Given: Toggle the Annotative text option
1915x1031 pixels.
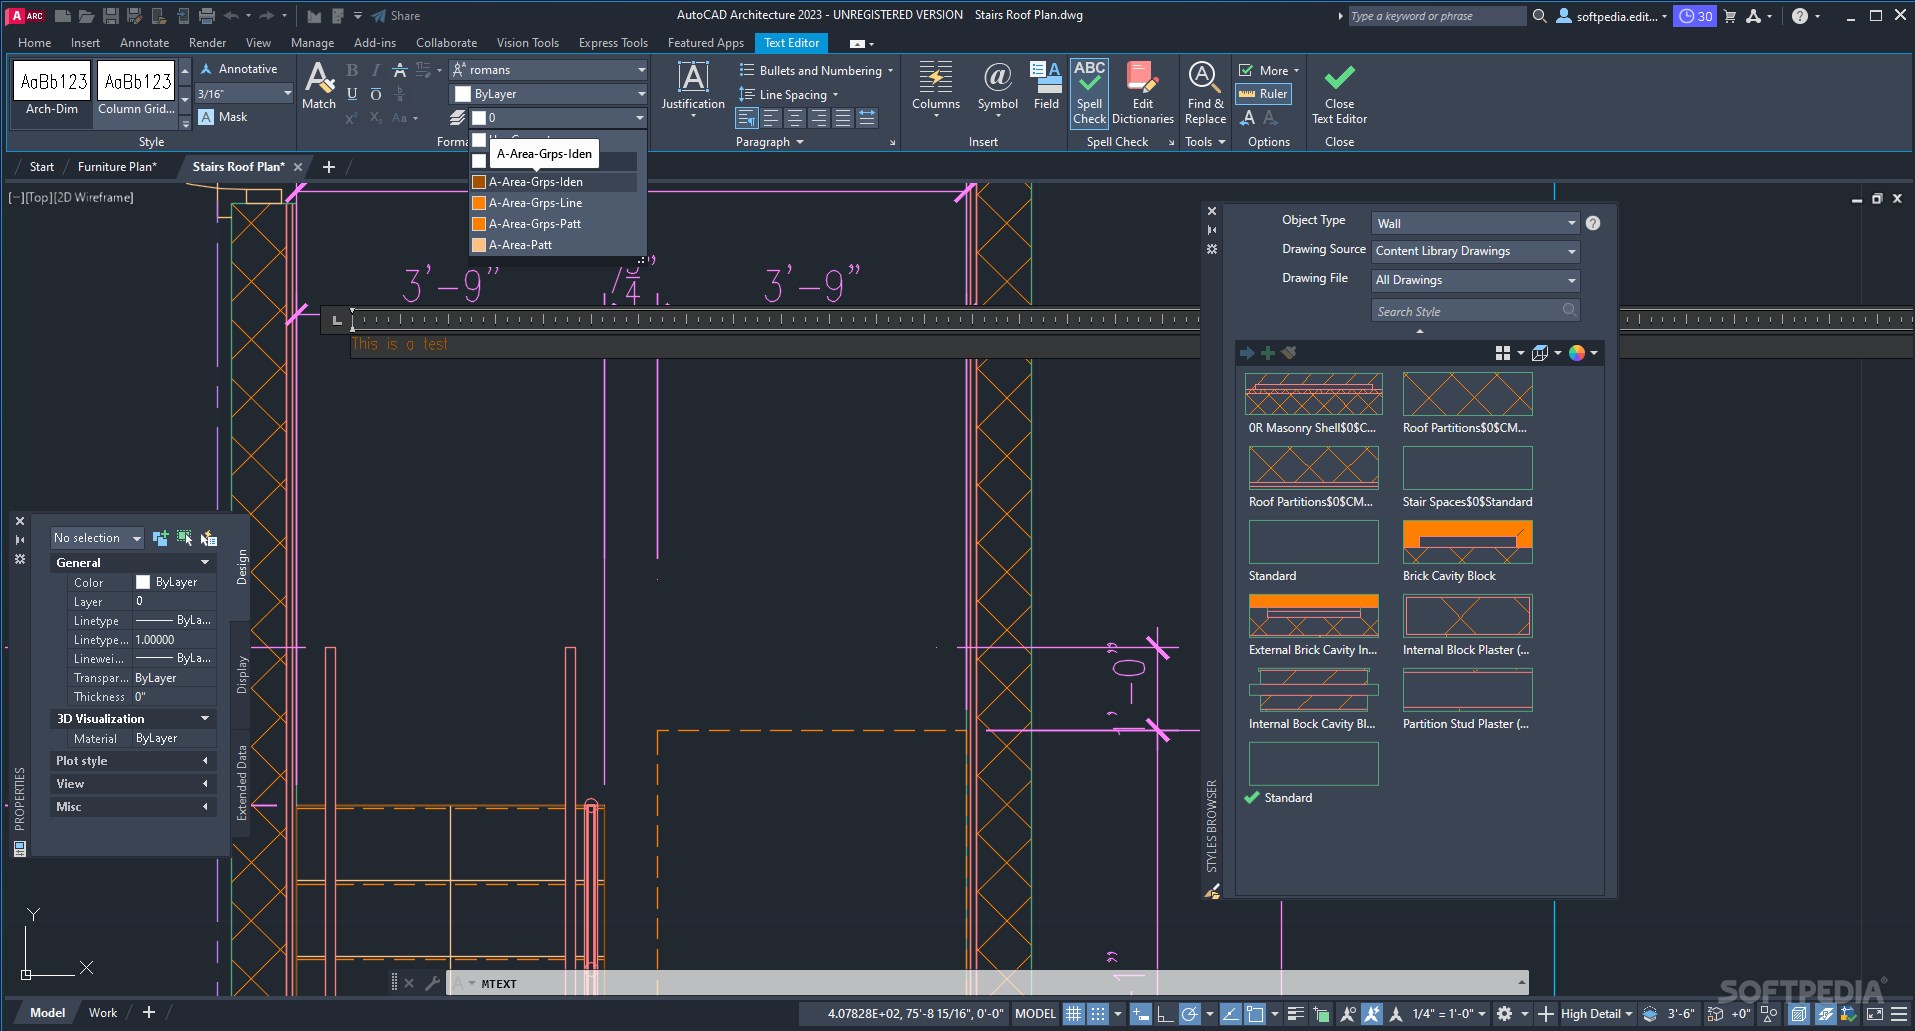Looking at the screenshot, I should pyautogui.click(x=239, y=69).
